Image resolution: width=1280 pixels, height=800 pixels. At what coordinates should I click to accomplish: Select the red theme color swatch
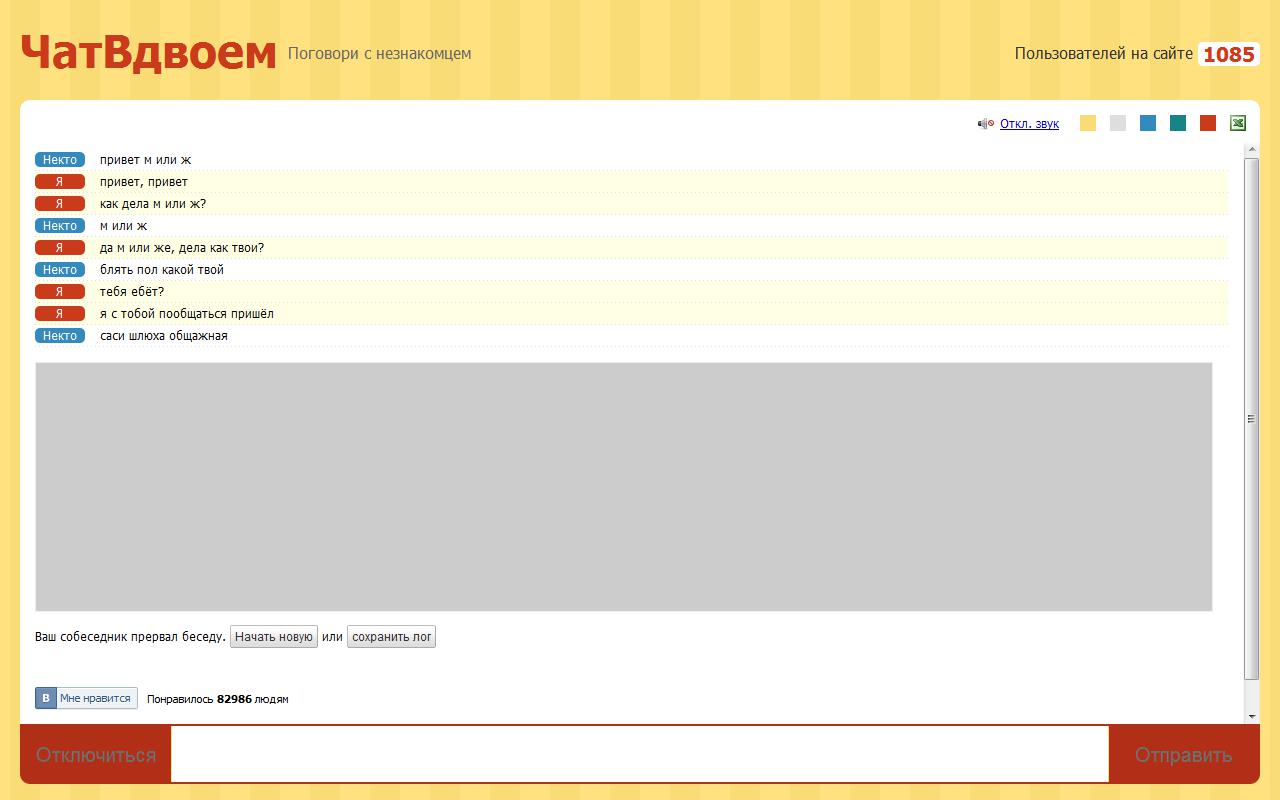(x=1208, y=123)
